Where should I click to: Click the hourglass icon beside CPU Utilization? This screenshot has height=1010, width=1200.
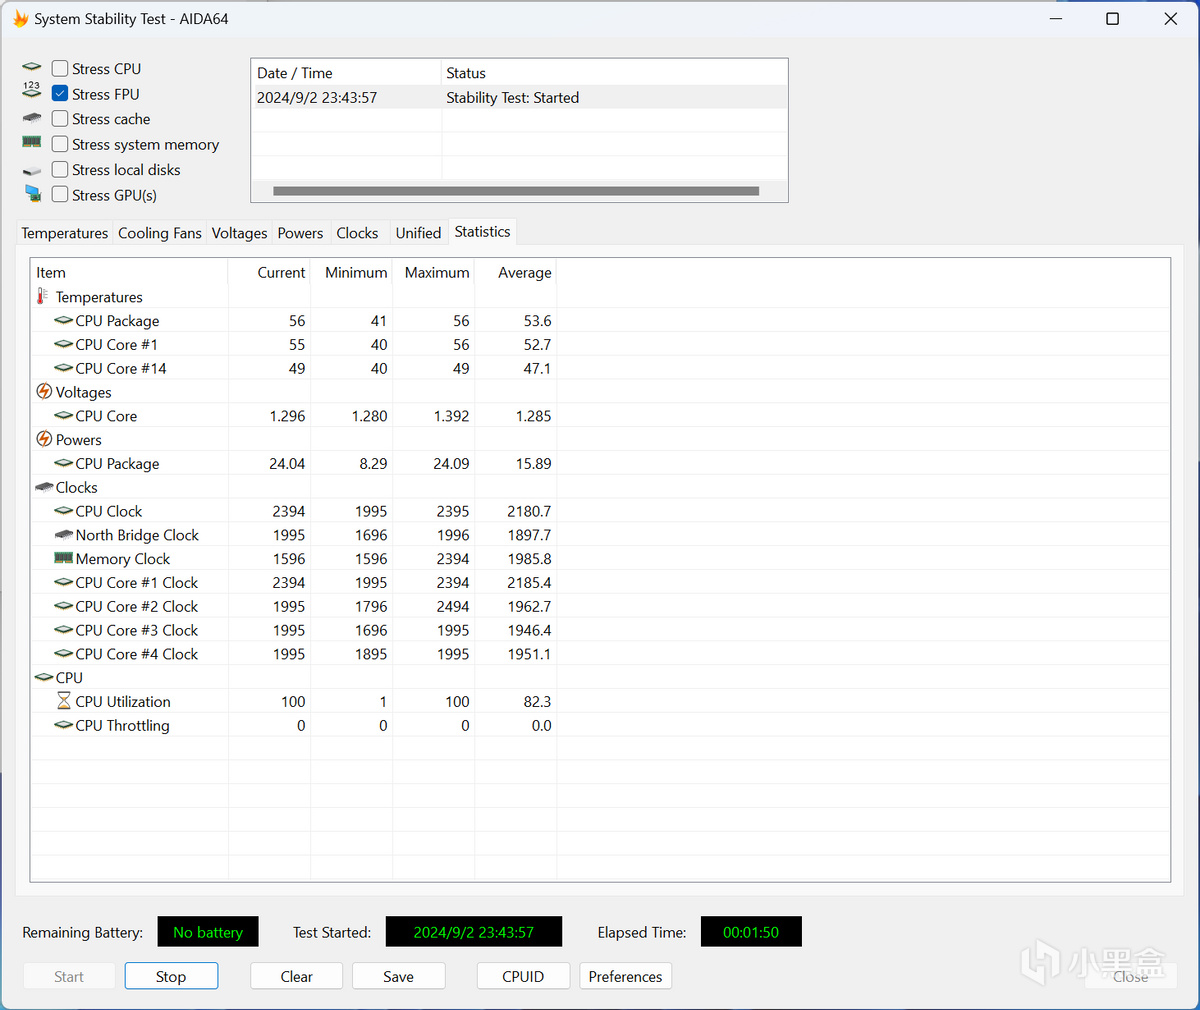[64, 701]
